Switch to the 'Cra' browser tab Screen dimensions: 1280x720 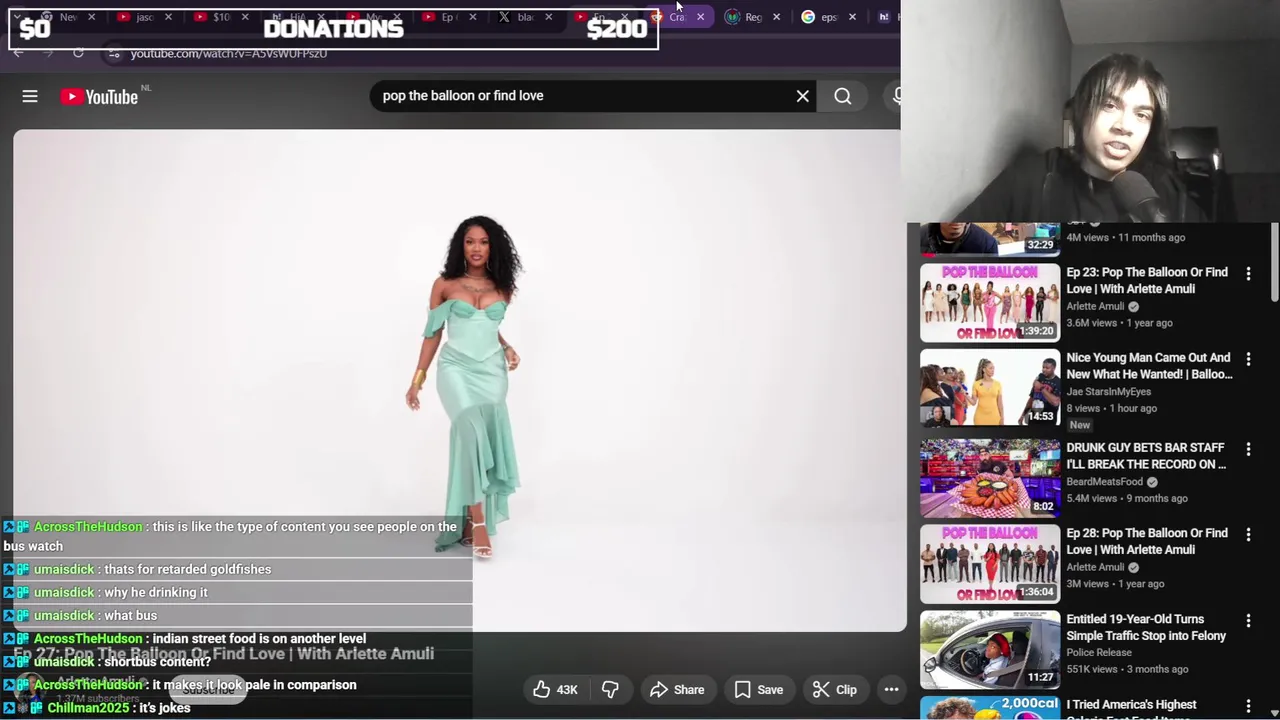tap(675, 17)
